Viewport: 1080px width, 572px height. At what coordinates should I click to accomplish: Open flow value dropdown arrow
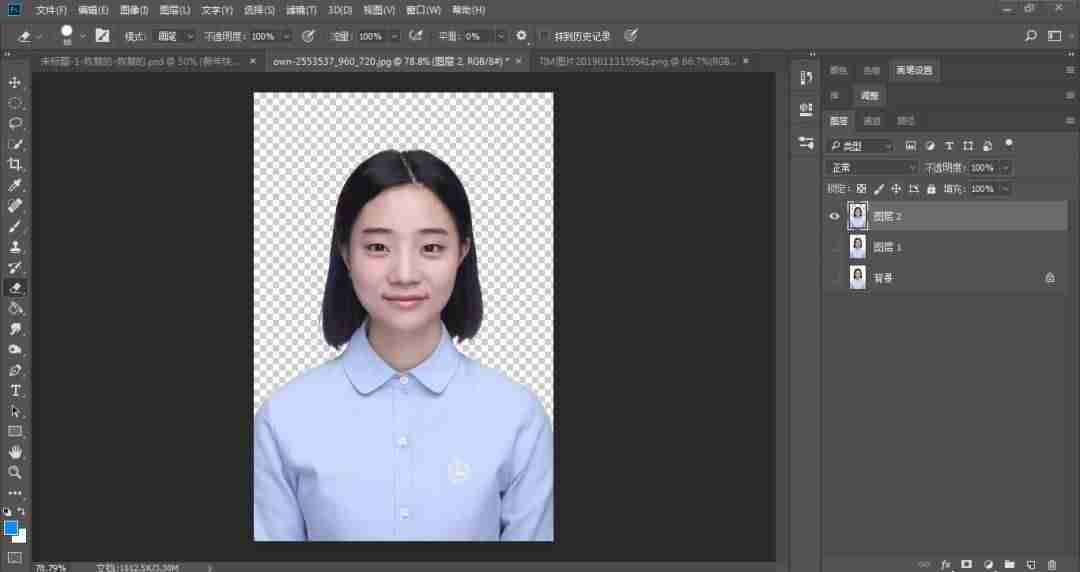pos(395,36)
